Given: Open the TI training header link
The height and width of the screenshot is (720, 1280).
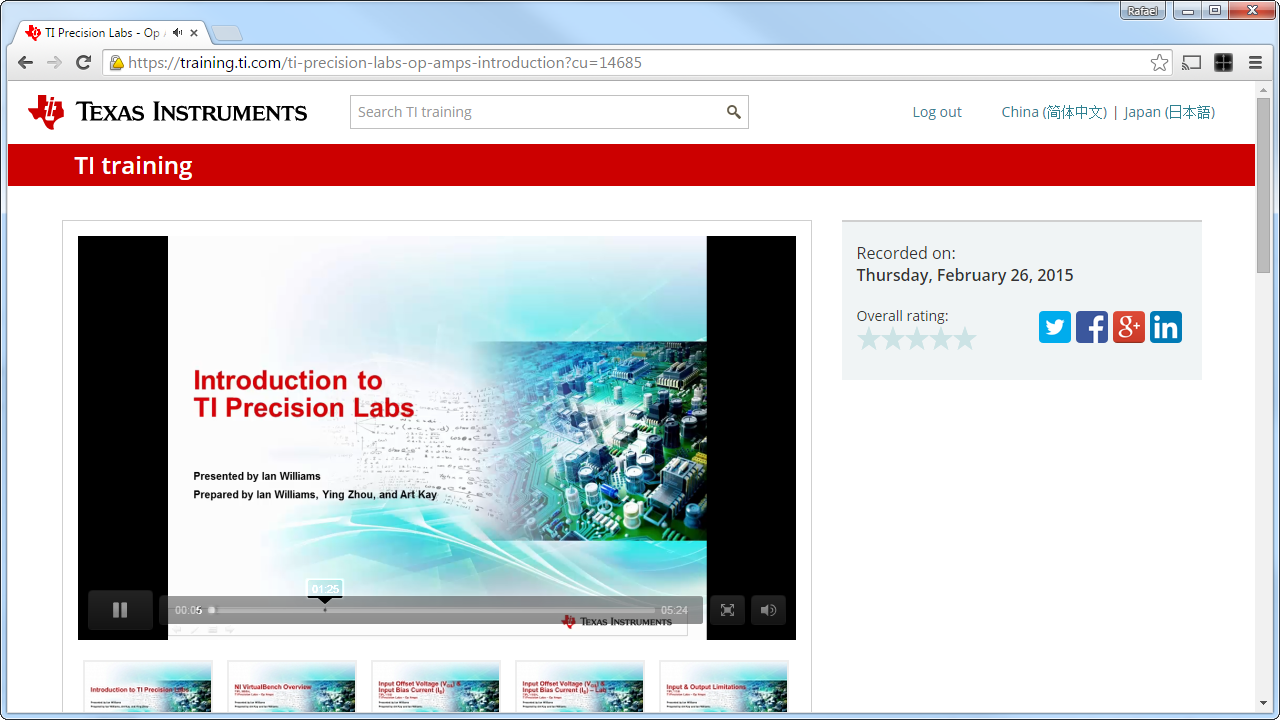Looking at the screenshot, I should tap(133, 166).
